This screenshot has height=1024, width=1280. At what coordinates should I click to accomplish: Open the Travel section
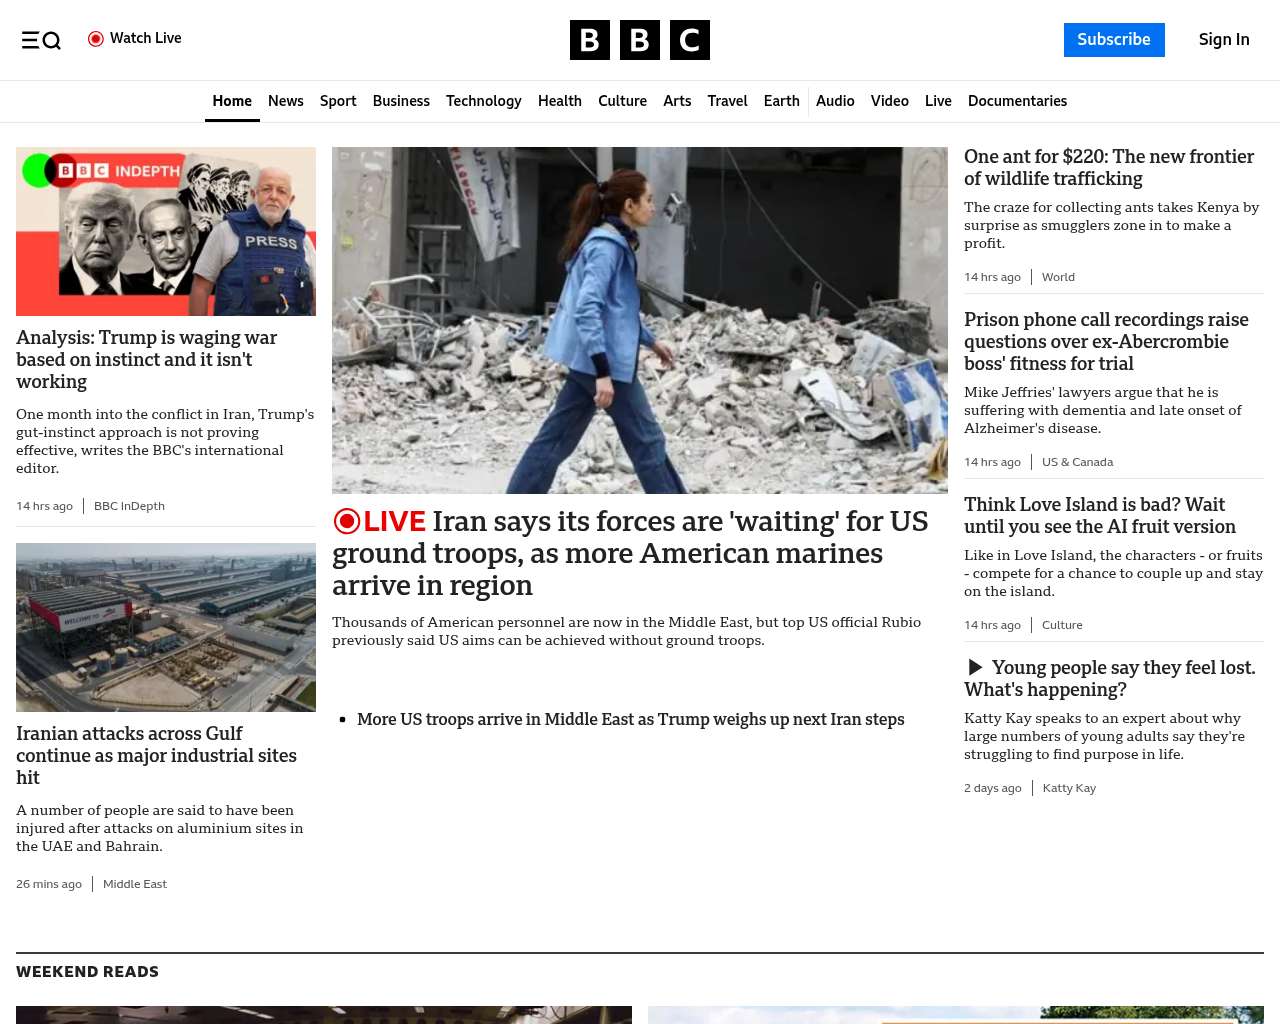coord(727,101)
